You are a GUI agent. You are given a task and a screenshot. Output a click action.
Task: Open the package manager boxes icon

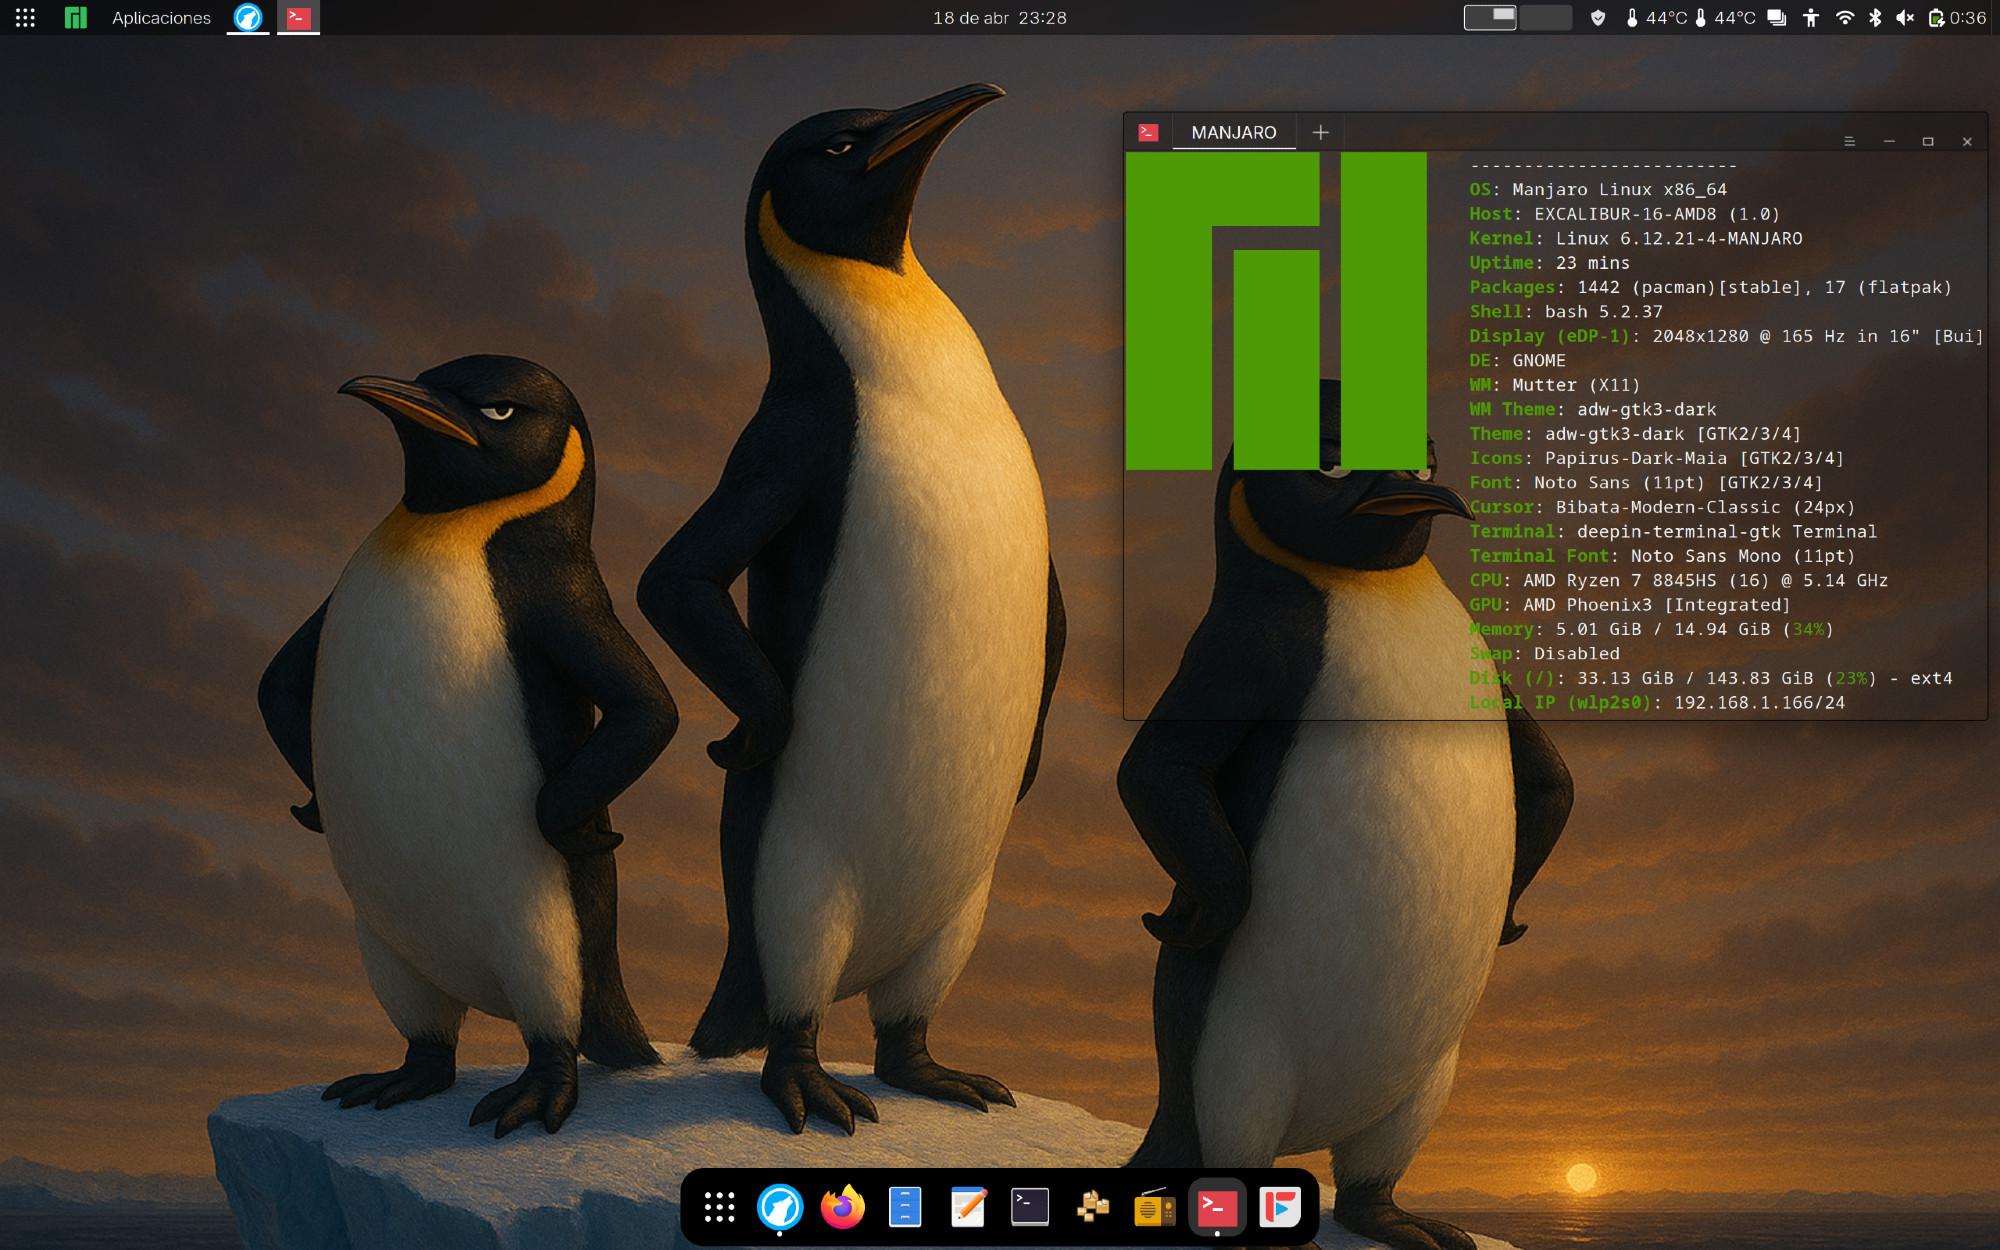click(1092, 1207)
